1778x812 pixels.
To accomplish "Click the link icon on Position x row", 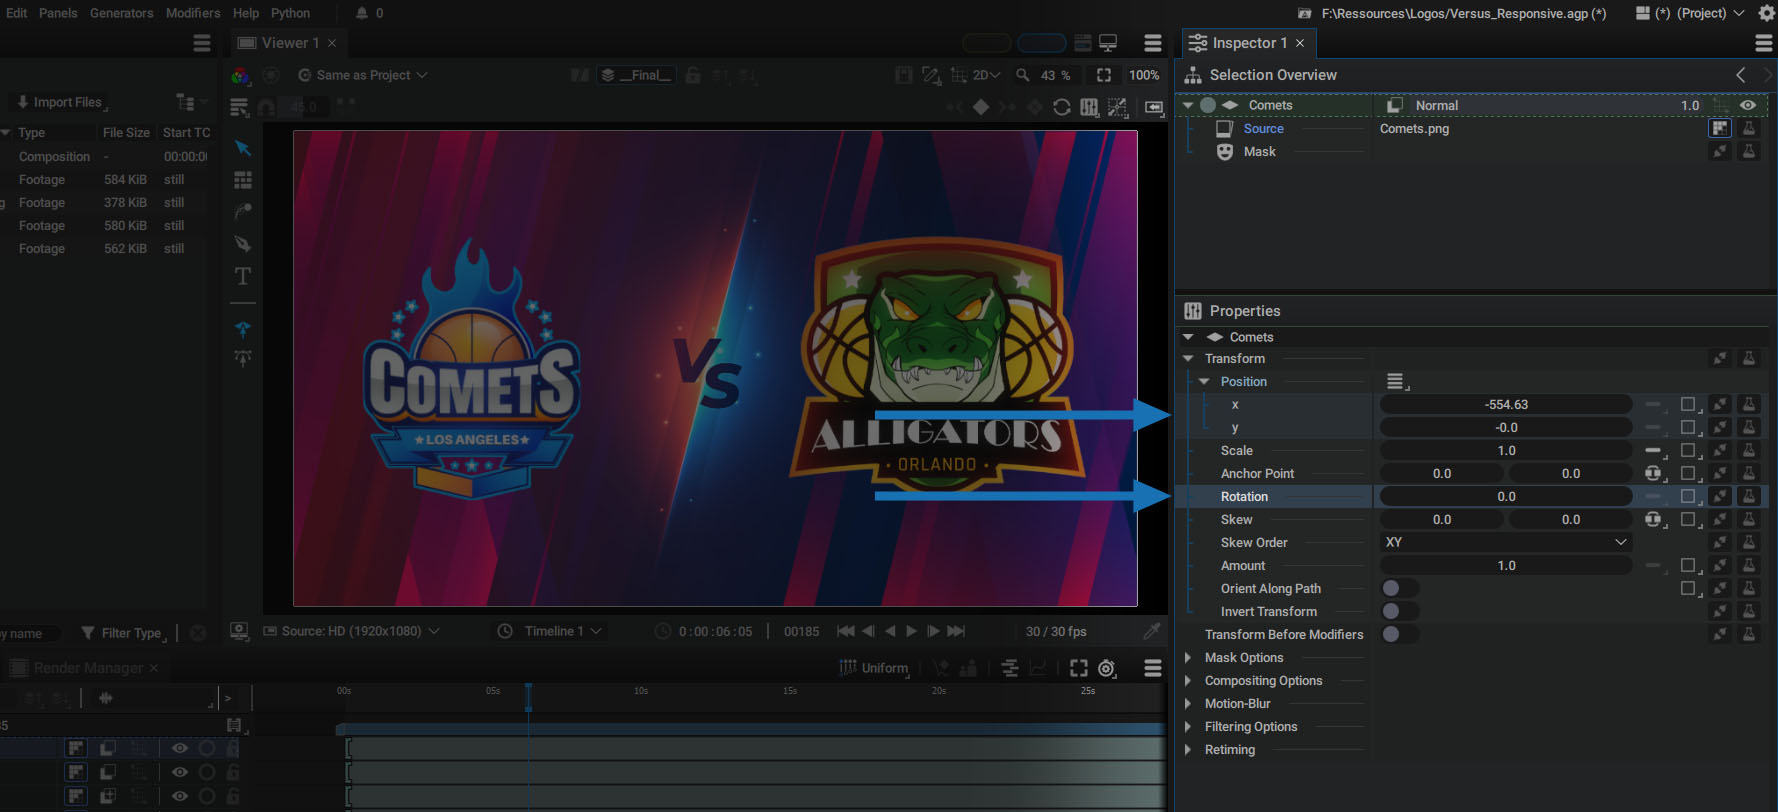I will pyautogui.click(x=1720, y=404).
